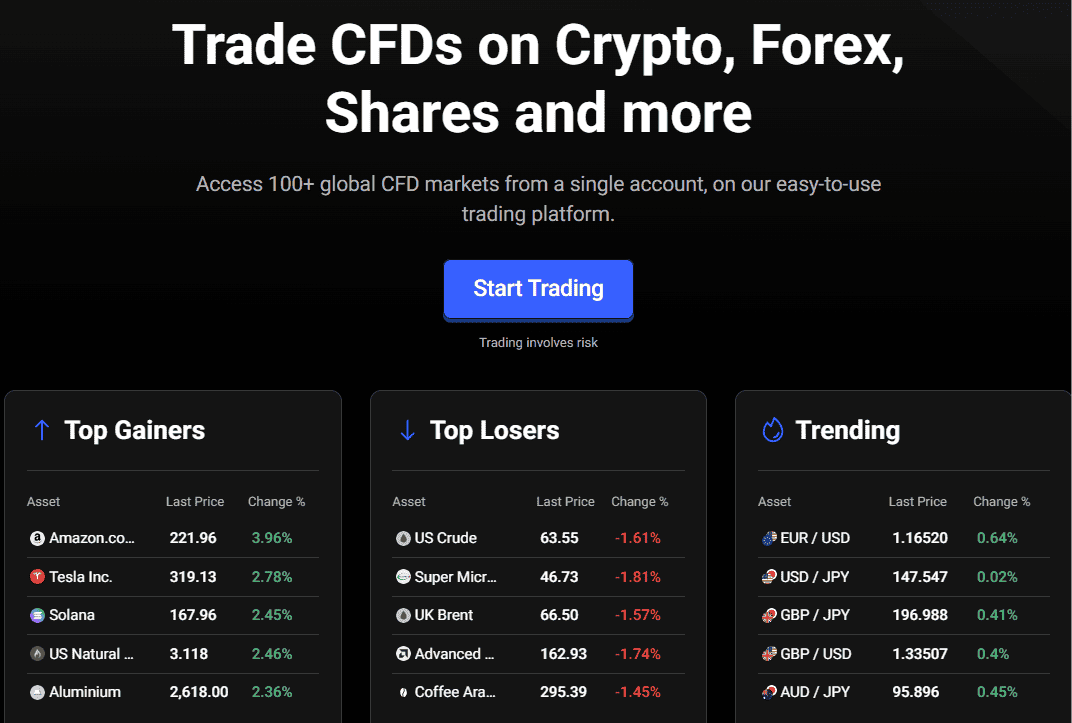Viewport: 1072px width, 723px height.
Task: Click the Tesla Inc. change 2.78%
Action: click(272, 577)
